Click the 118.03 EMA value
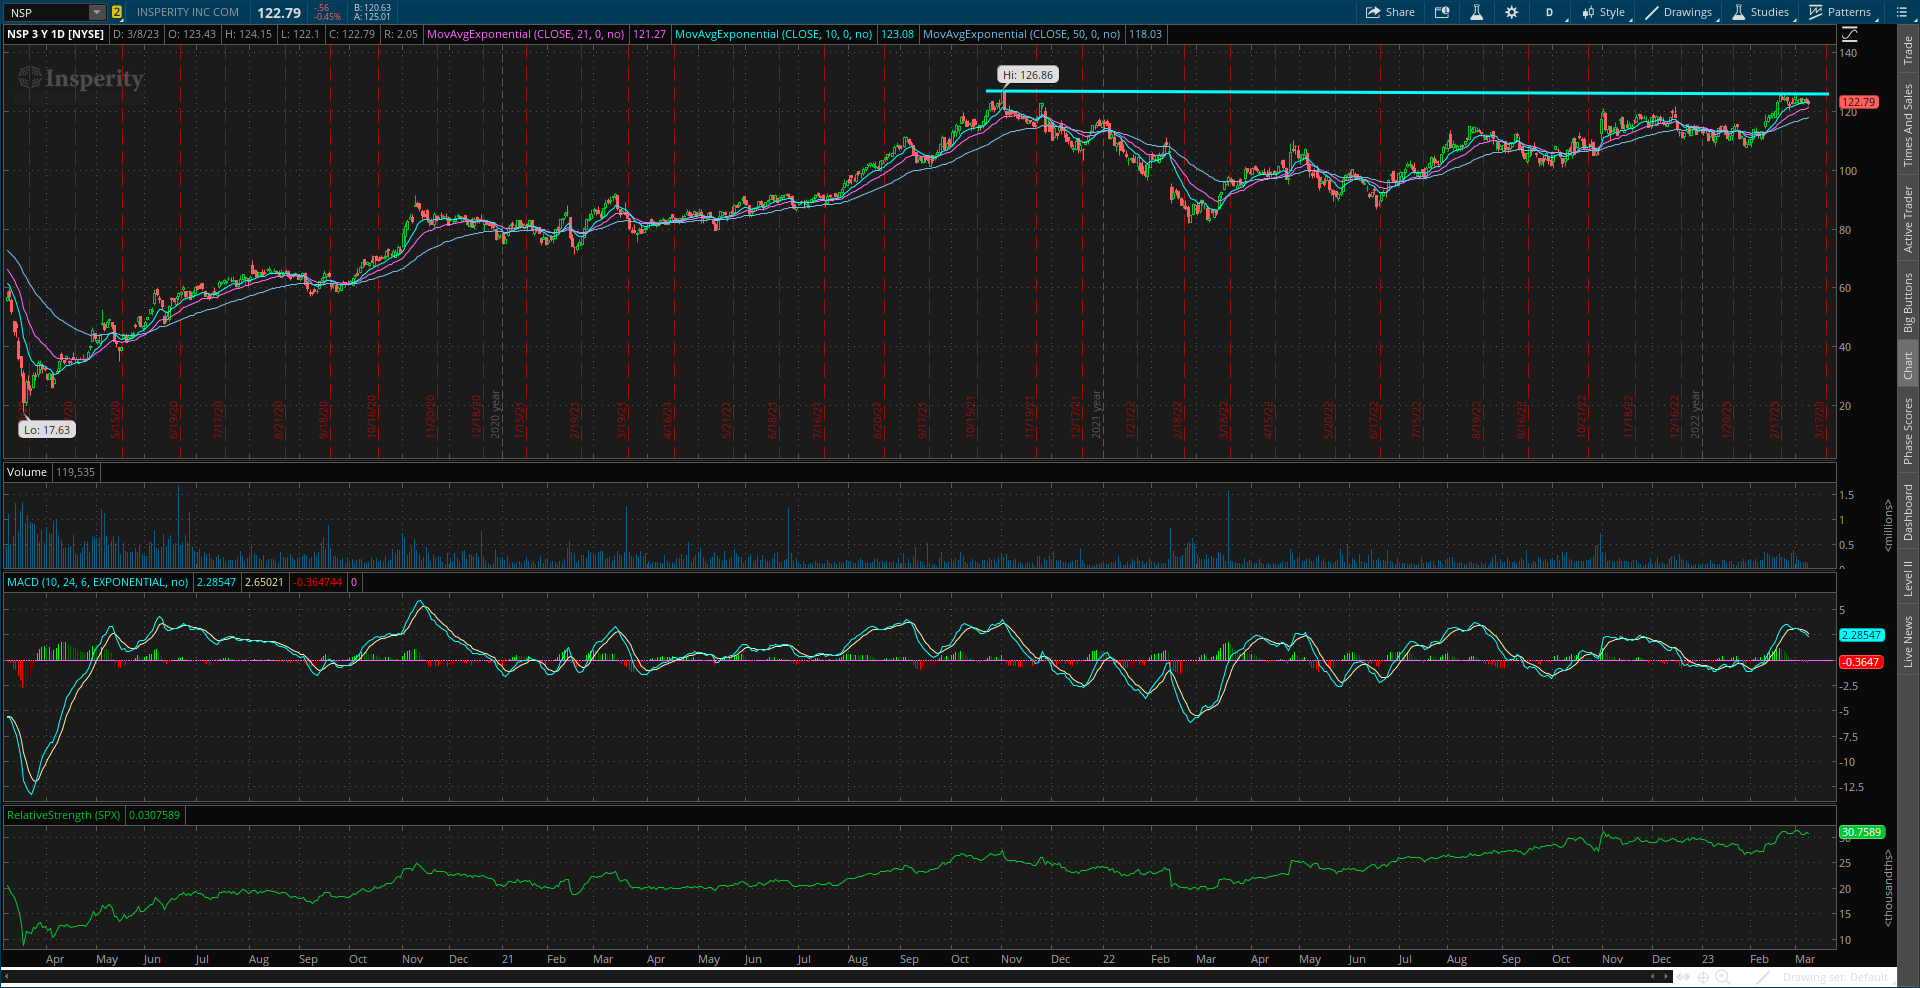 (x=1146, y=34)
